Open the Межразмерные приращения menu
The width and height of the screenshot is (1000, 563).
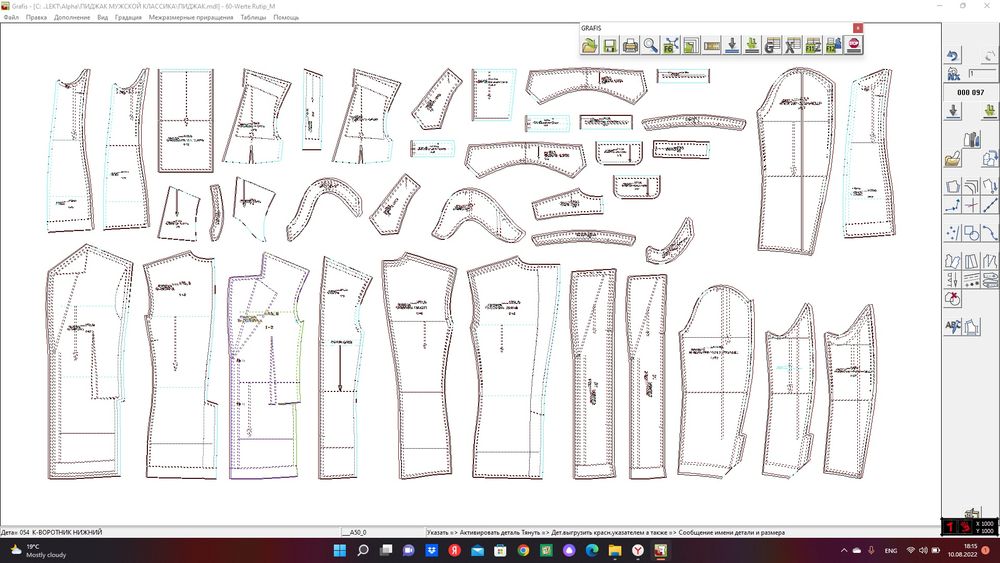coord(191,17)
